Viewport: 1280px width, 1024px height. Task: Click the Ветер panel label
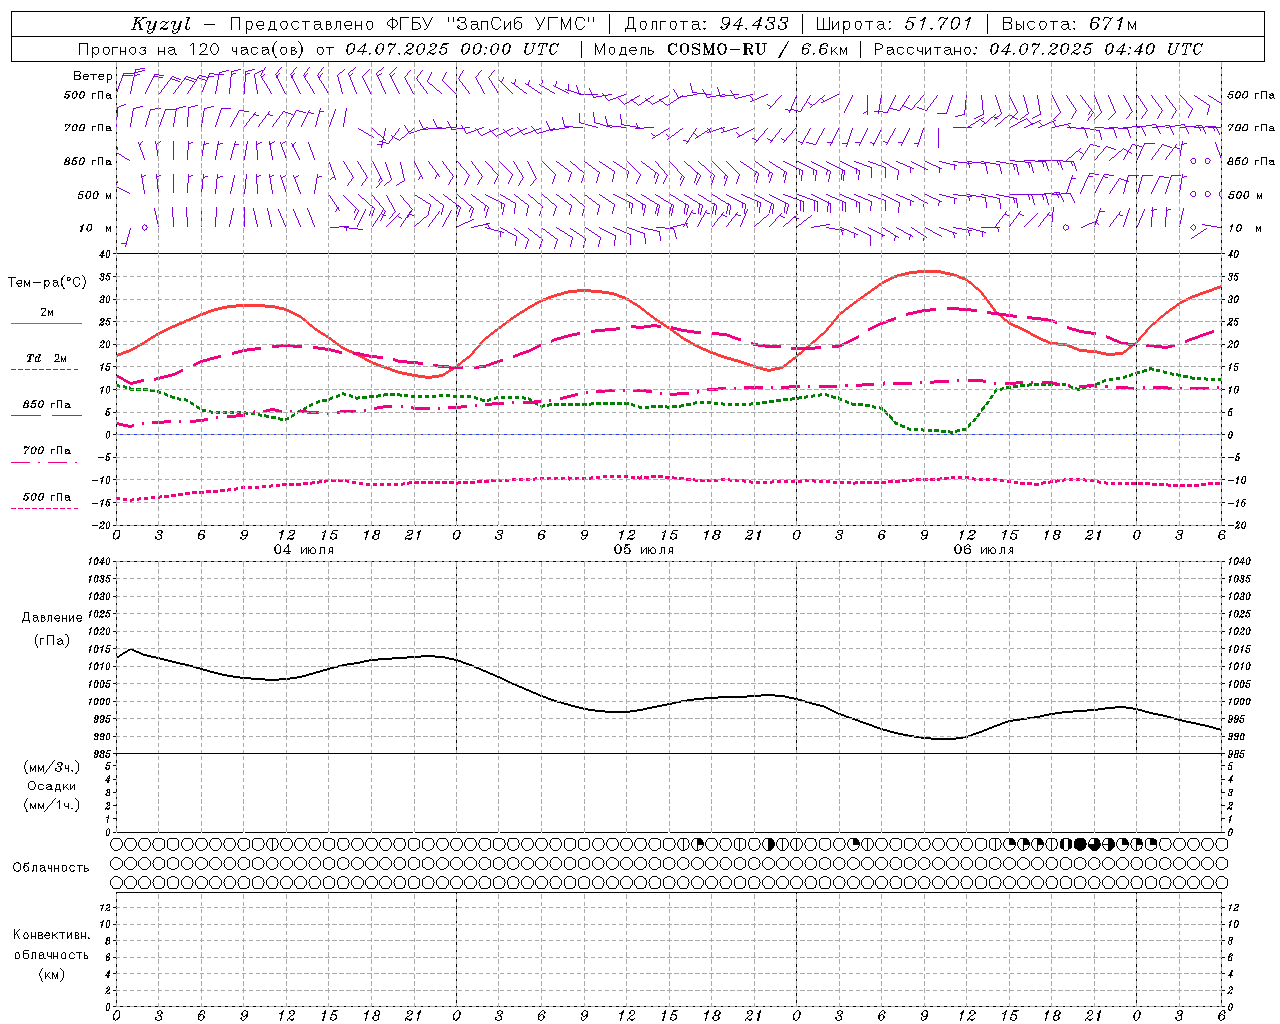[x=92, y=76]
